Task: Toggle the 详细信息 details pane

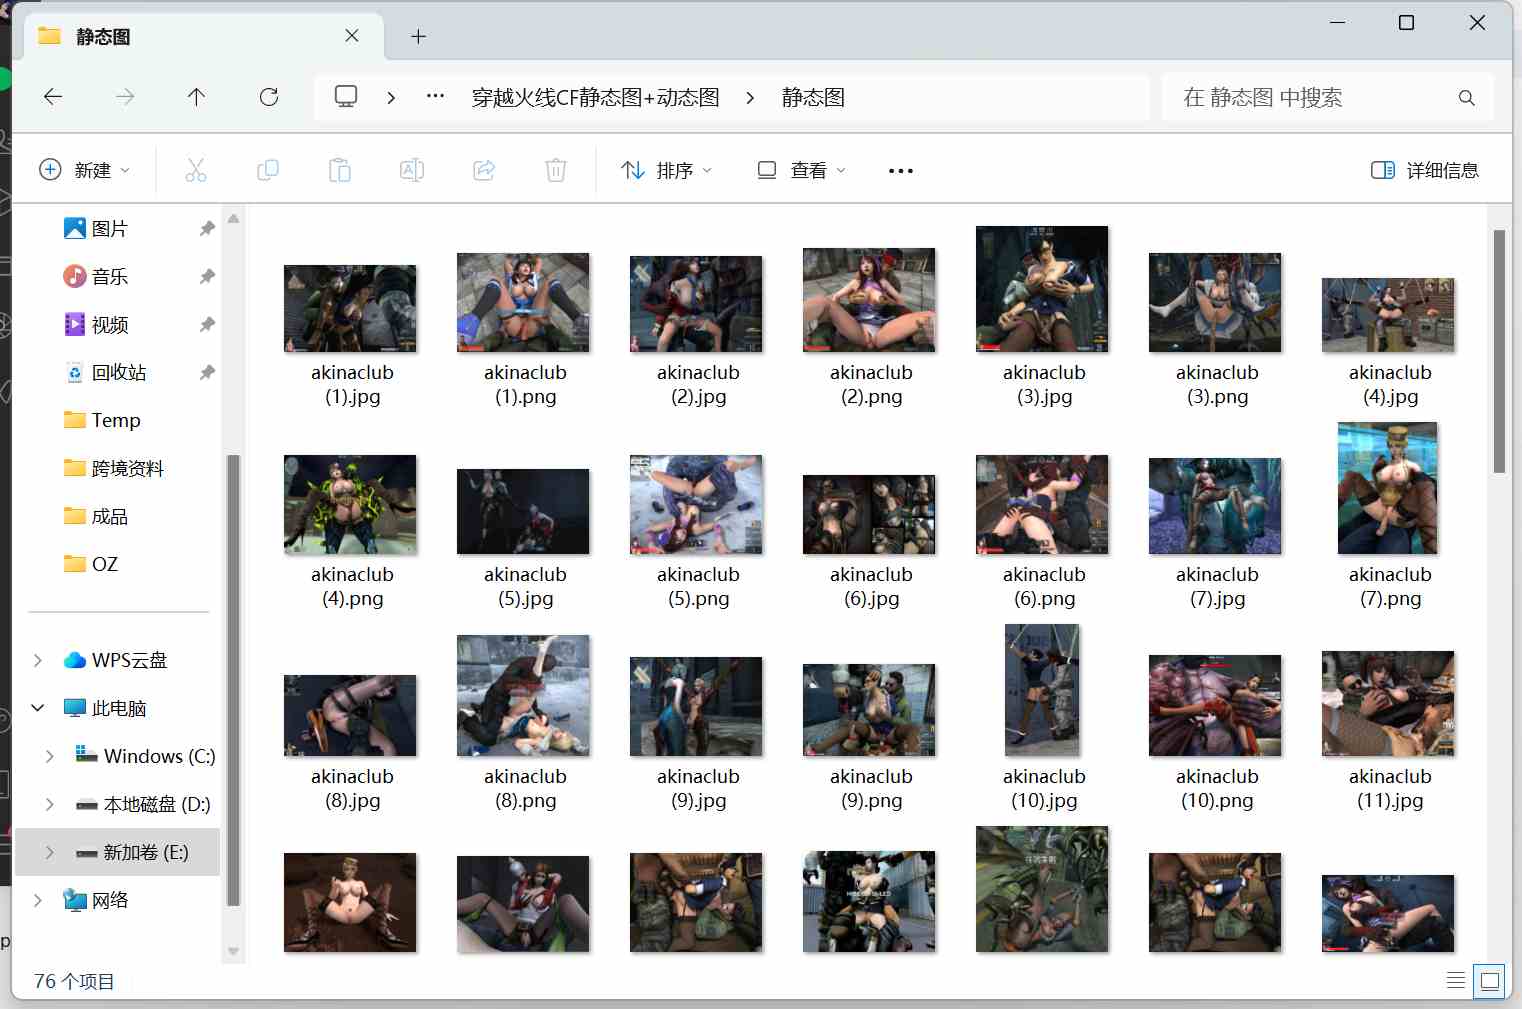Action: [x=1424, y=170]
